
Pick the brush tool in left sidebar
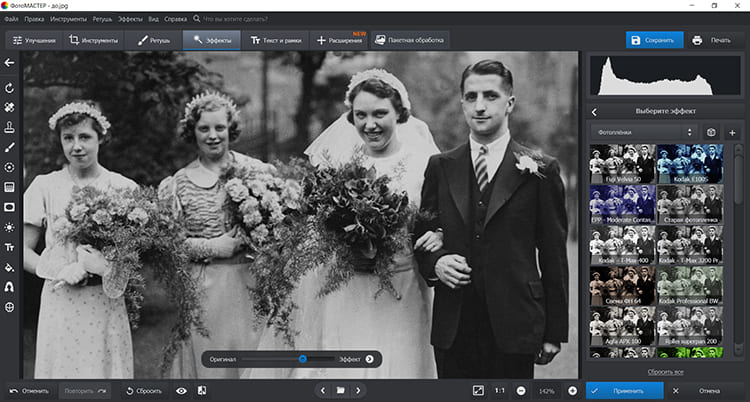[x=9, y=147]
